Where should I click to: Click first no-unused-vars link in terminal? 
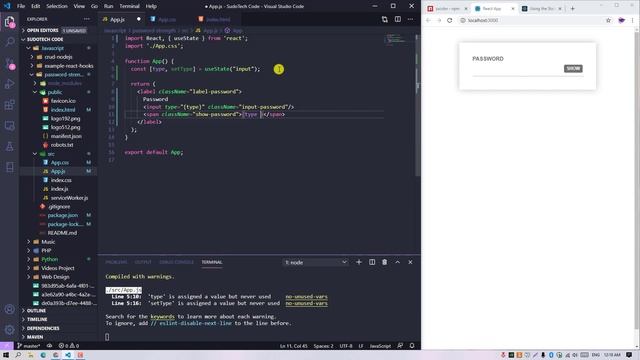[307, 297]
